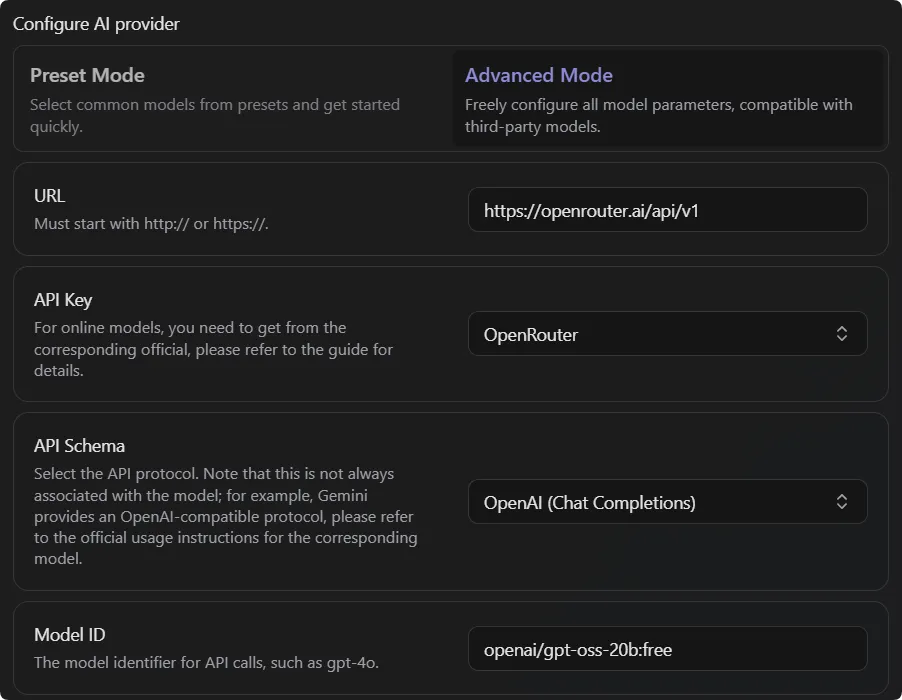Open the API Key dropdown chevron icon
The width and height of the screenshot is (902, 700).
842,334
